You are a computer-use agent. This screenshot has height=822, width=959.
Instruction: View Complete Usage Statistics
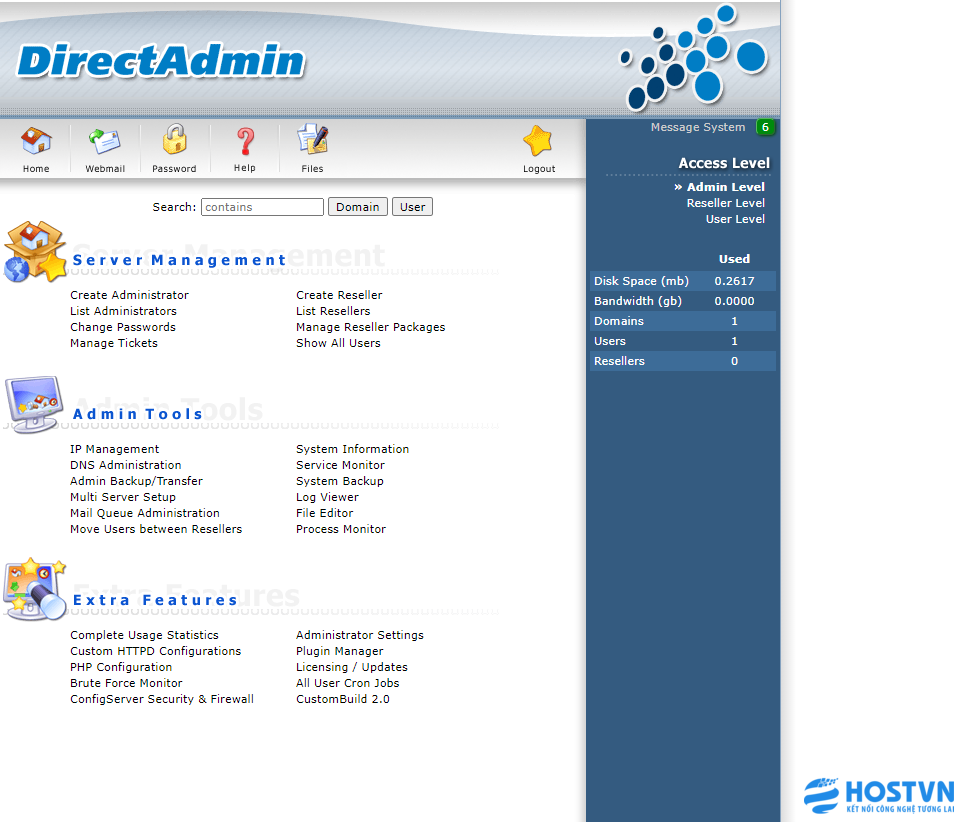pos(144,635)
